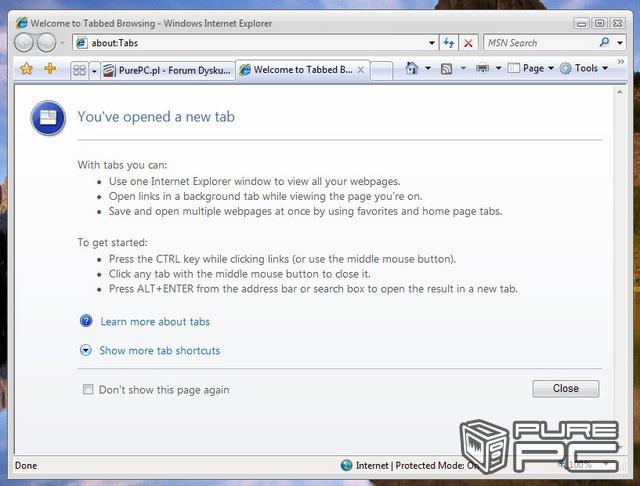Screen dimensions: 640x486
Task: Expand "Show more tab shortcuts"
Action: tap(159, 350)
